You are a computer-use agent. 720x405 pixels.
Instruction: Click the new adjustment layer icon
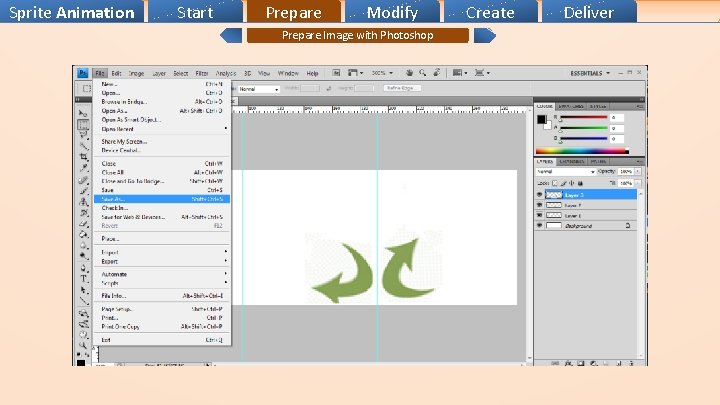coord(593,363)
